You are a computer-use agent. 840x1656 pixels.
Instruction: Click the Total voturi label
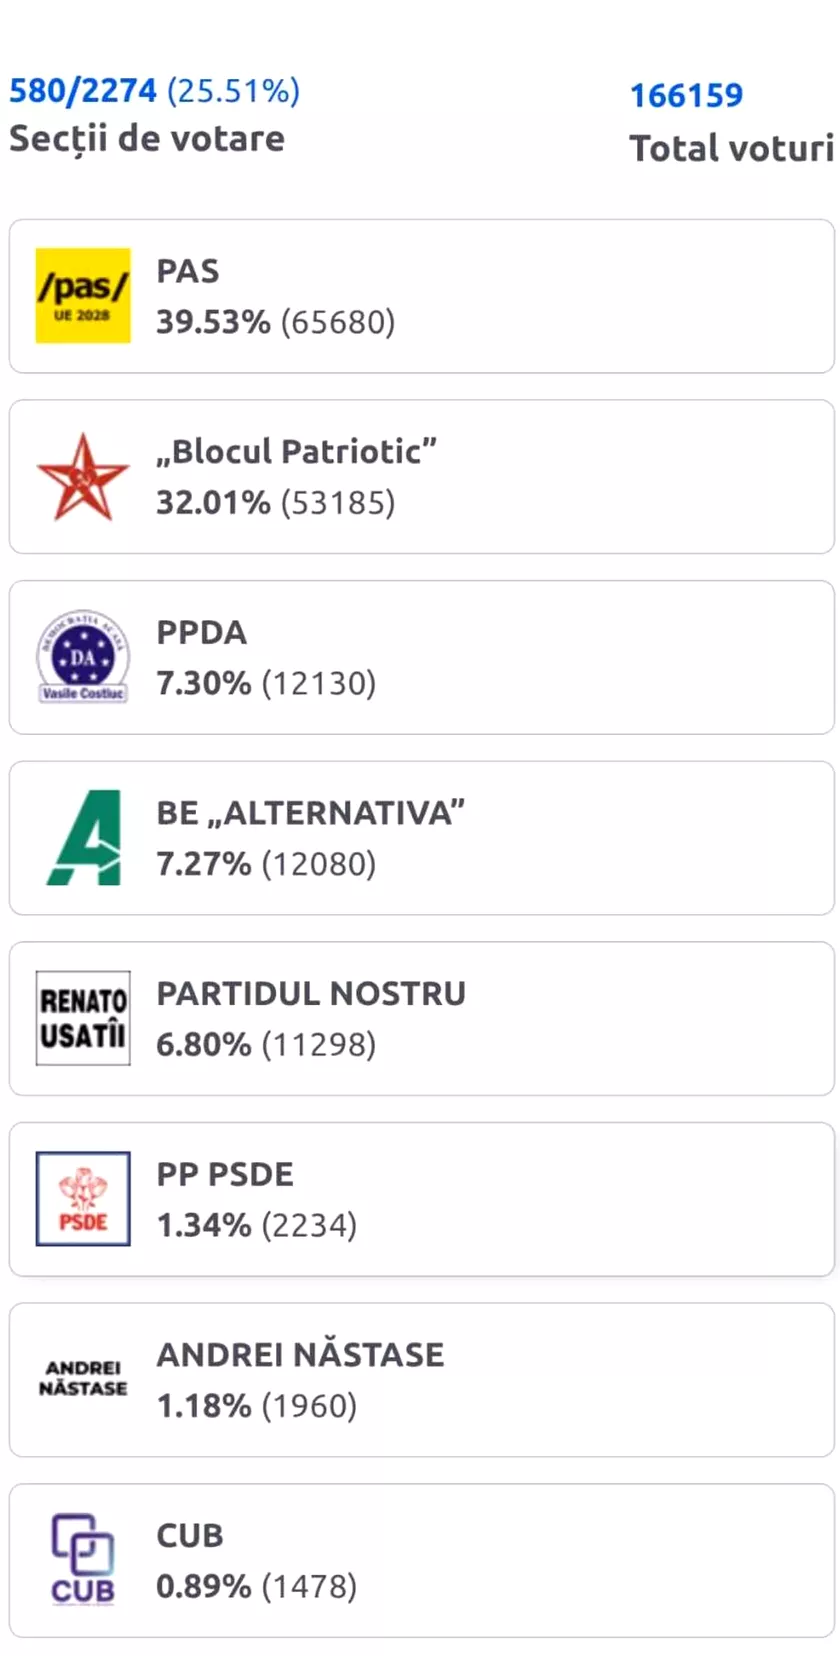731,149
